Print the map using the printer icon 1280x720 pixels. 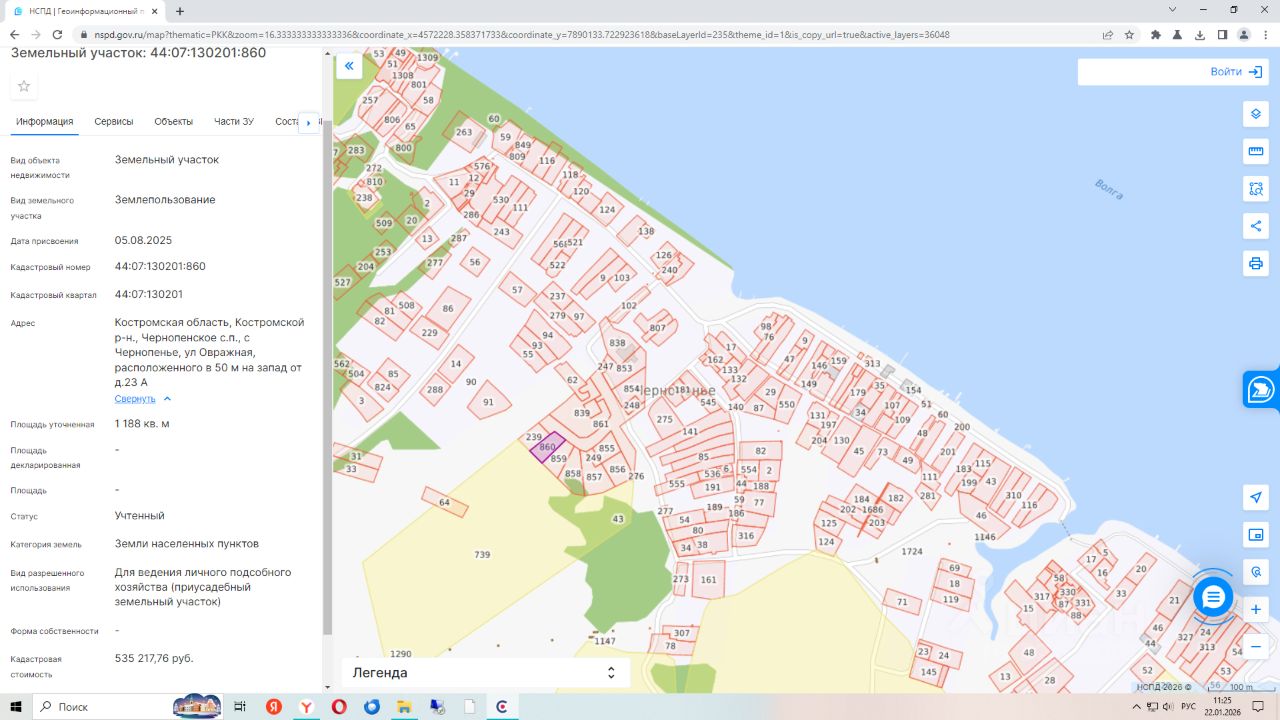click(1256, 264)
